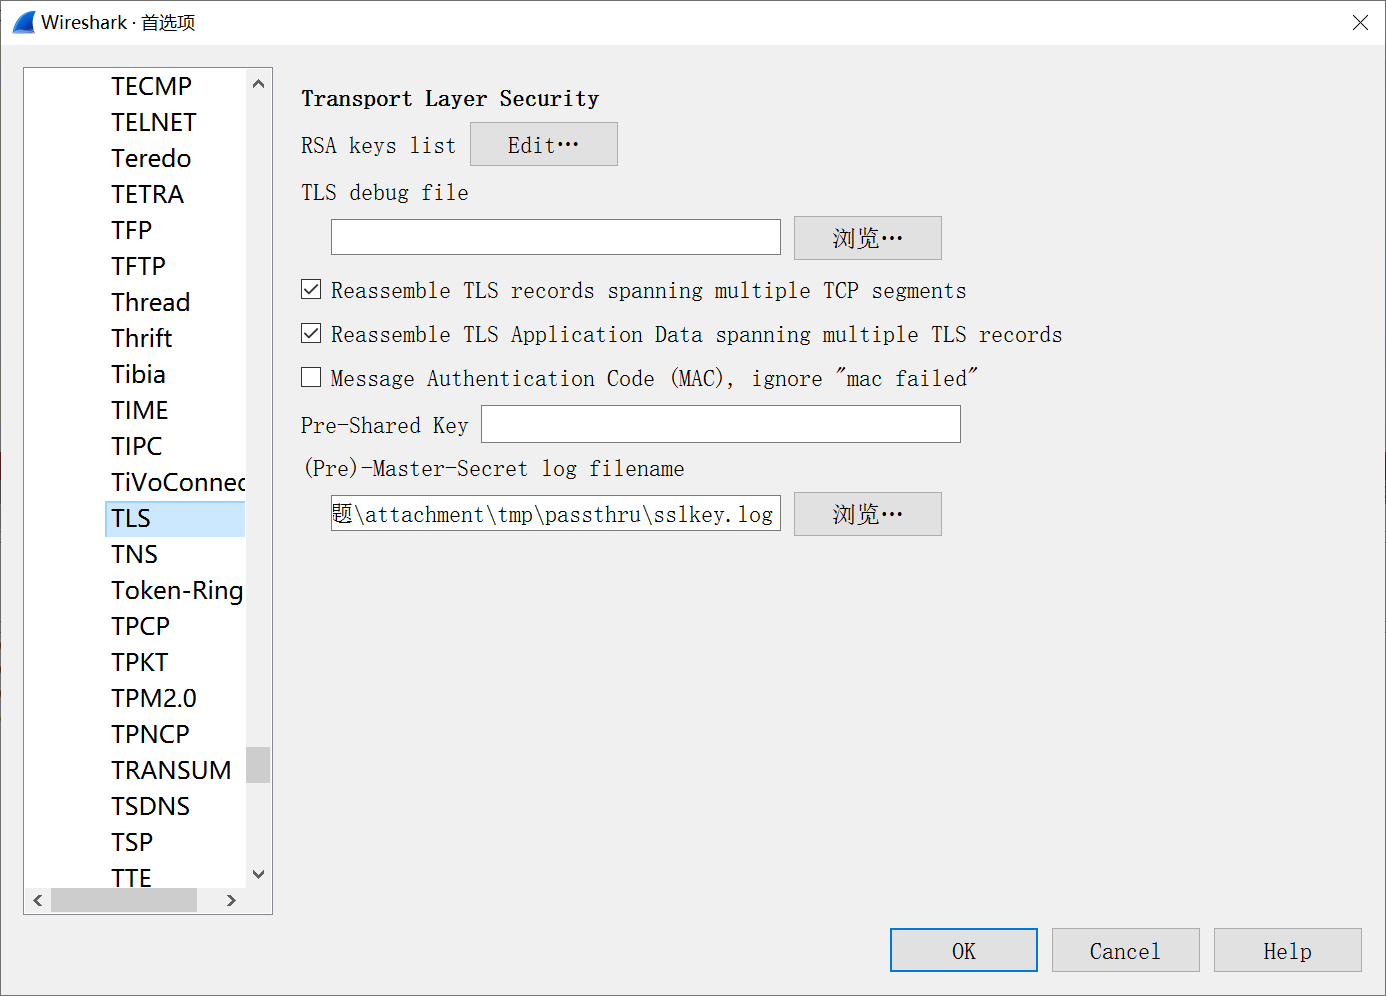Close the Wireshark preferences dialog
This screenshot has height=996, width=1386.
coord(1360,22)
